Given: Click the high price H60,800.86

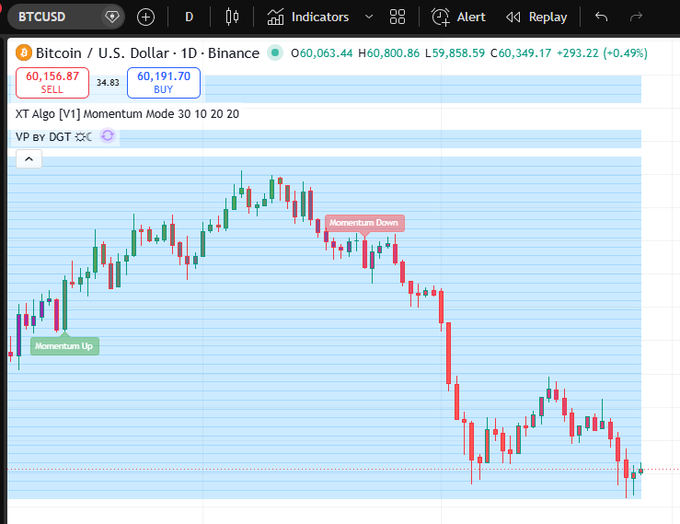Looking at the screenshot, I should pyautogui.click(x=389, y=53).
